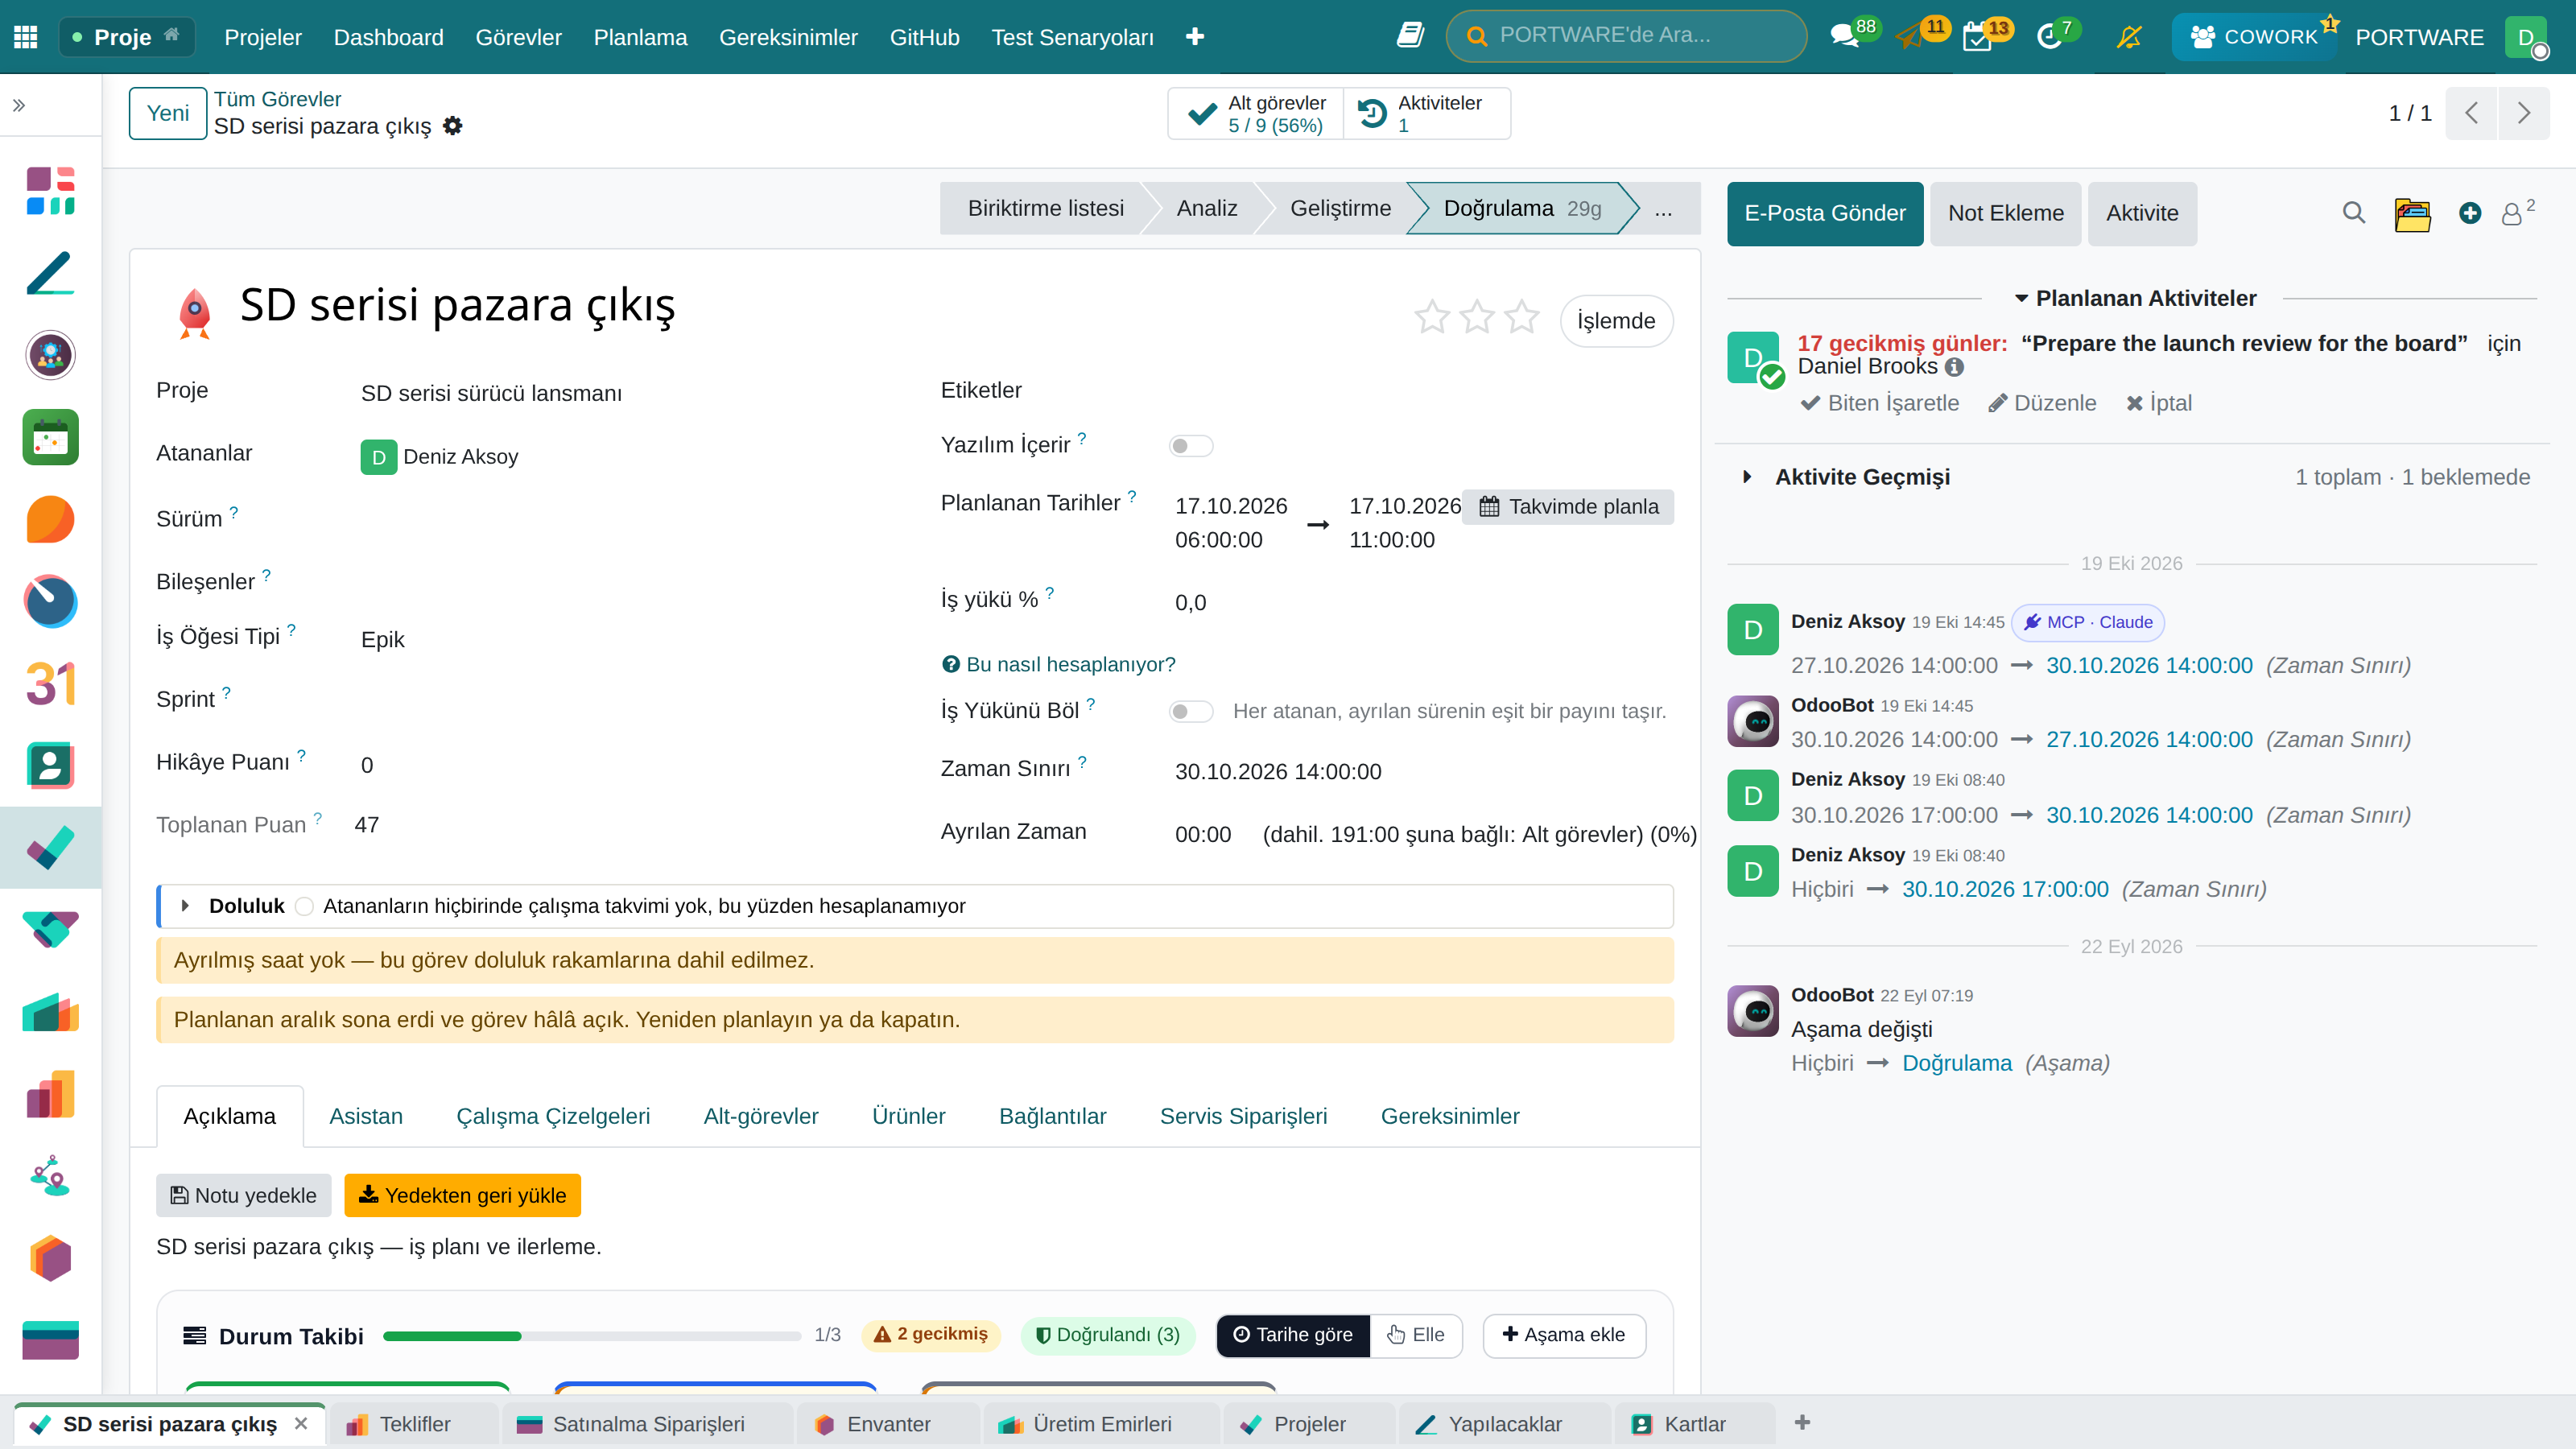
Task: Click the plus circle icon in chatter
Action: (2470, 213)
